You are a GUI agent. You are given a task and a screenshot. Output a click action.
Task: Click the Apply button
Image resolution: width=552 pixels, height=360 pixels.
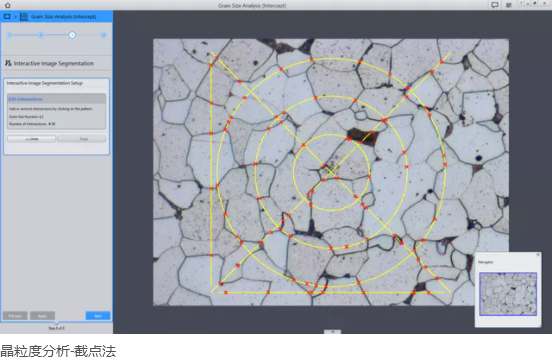pyautogui.click(x=42, y=316)
